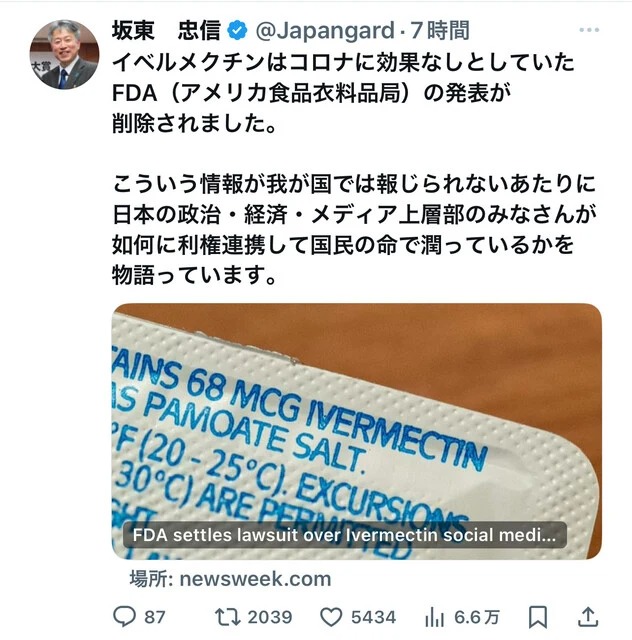Open the tweet text starting with イベルメクチン
632x640 pixels.
tap(354, 169)
